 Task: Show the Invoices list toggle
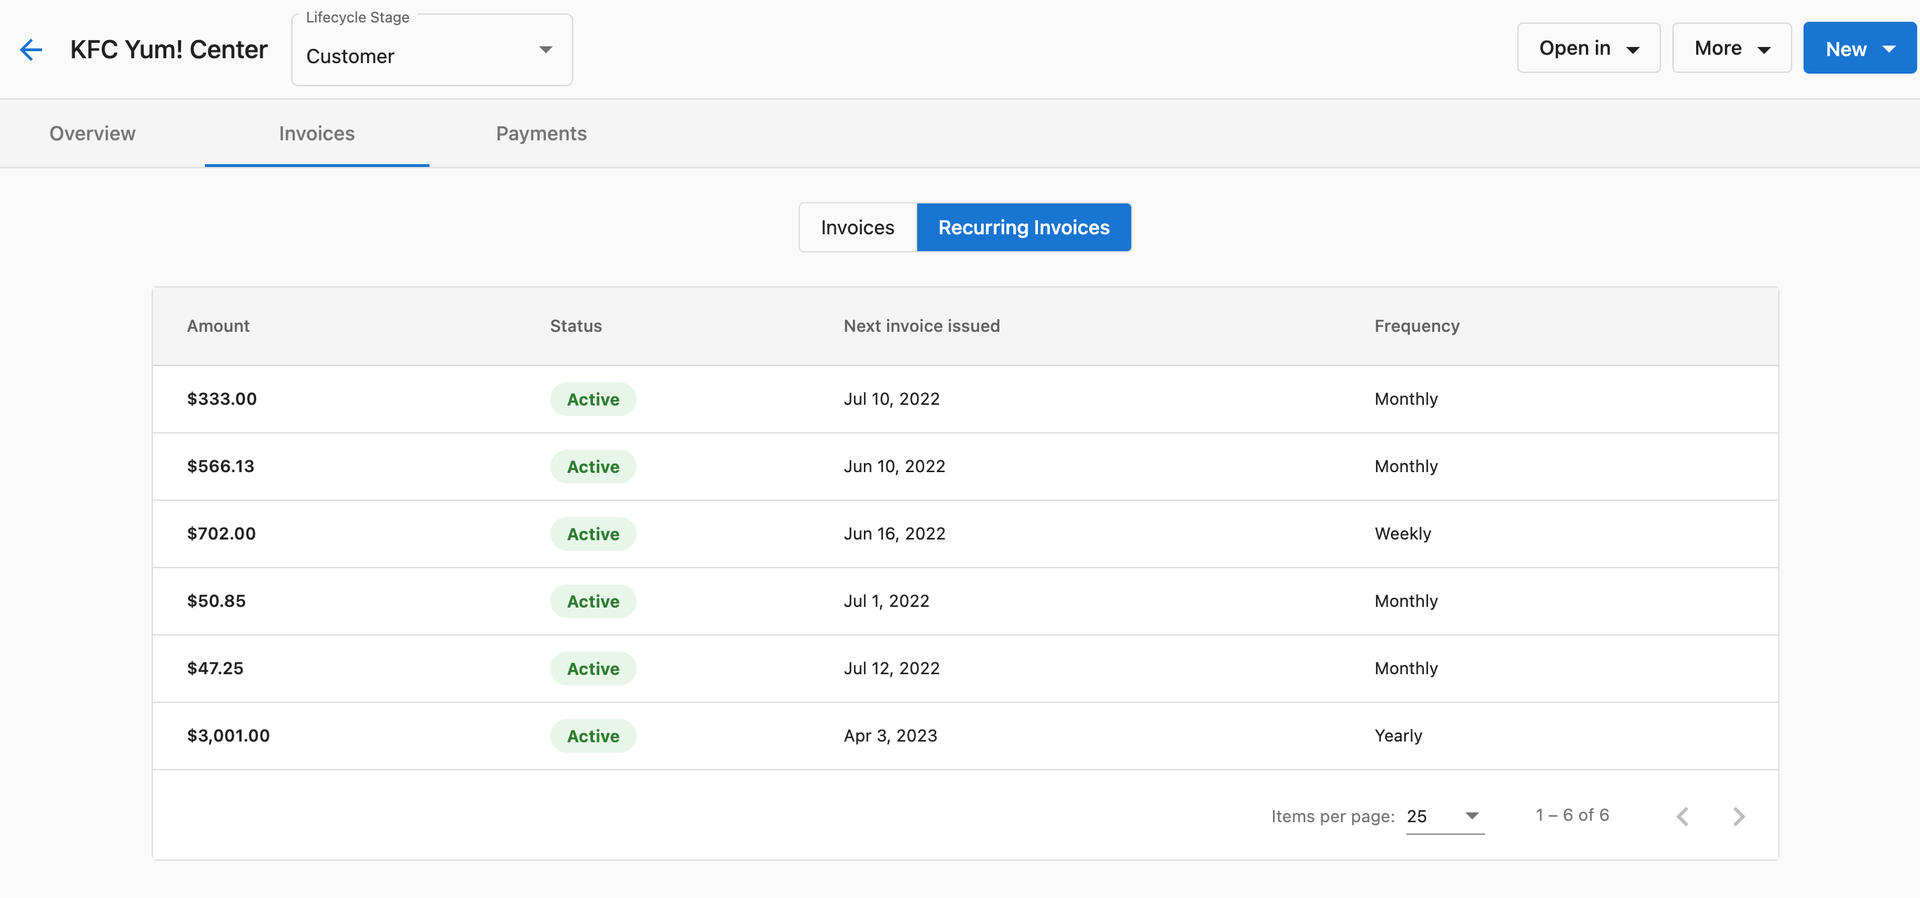tap(858, 227)
